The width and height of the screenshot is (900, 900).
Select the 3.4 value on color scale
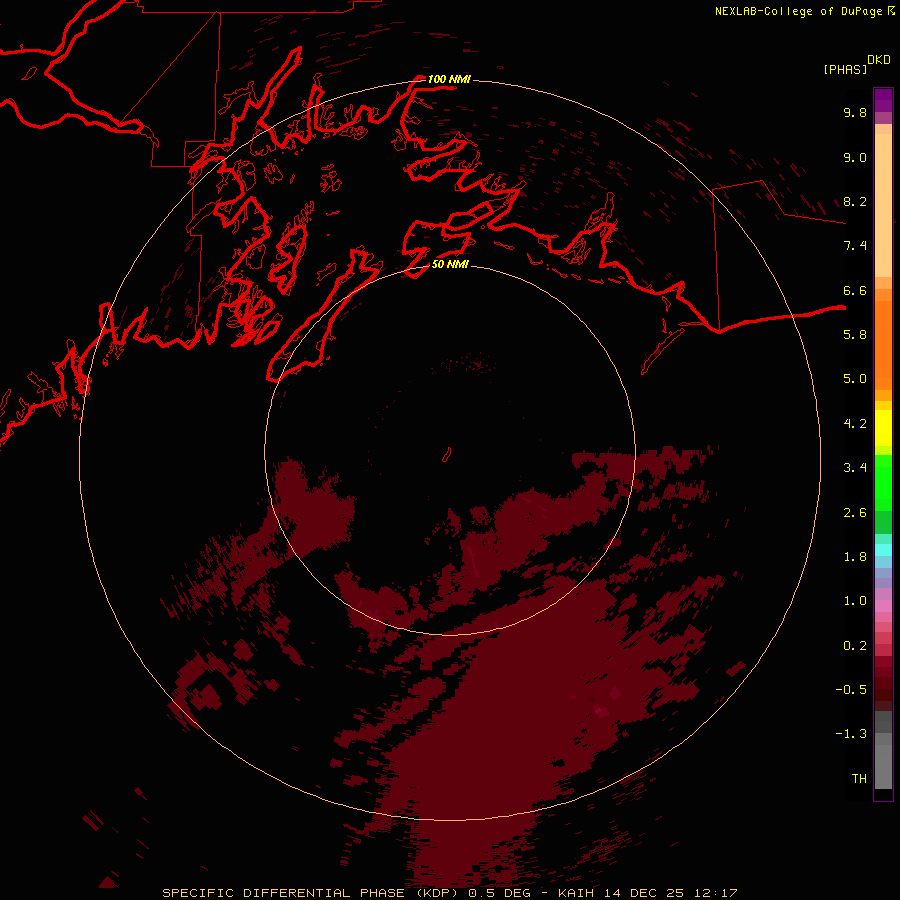855,468
